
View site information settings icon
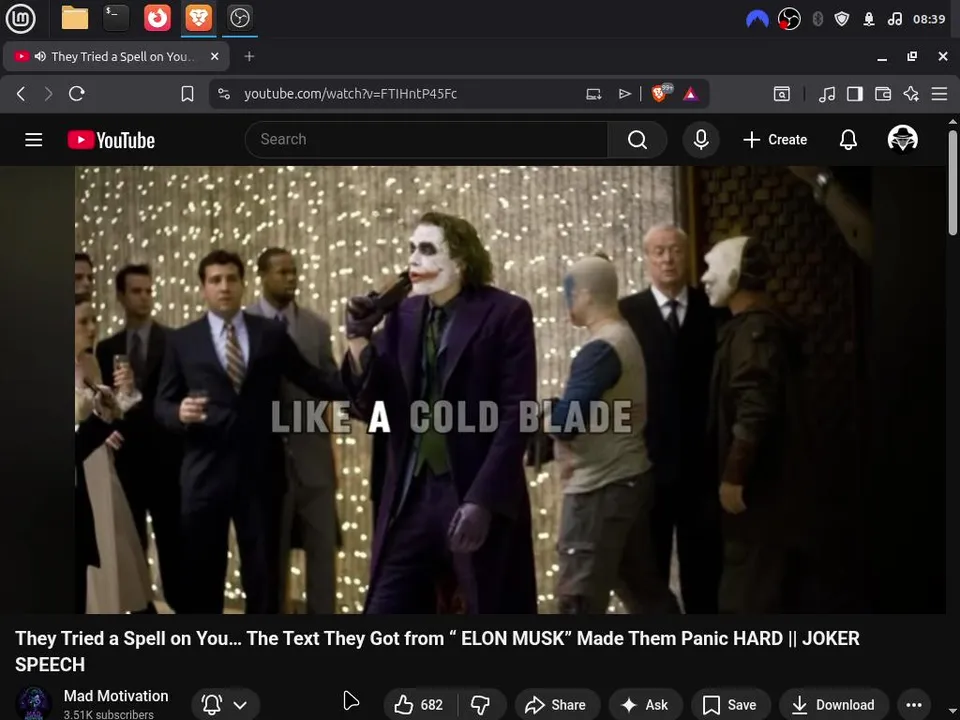[224, 94]
